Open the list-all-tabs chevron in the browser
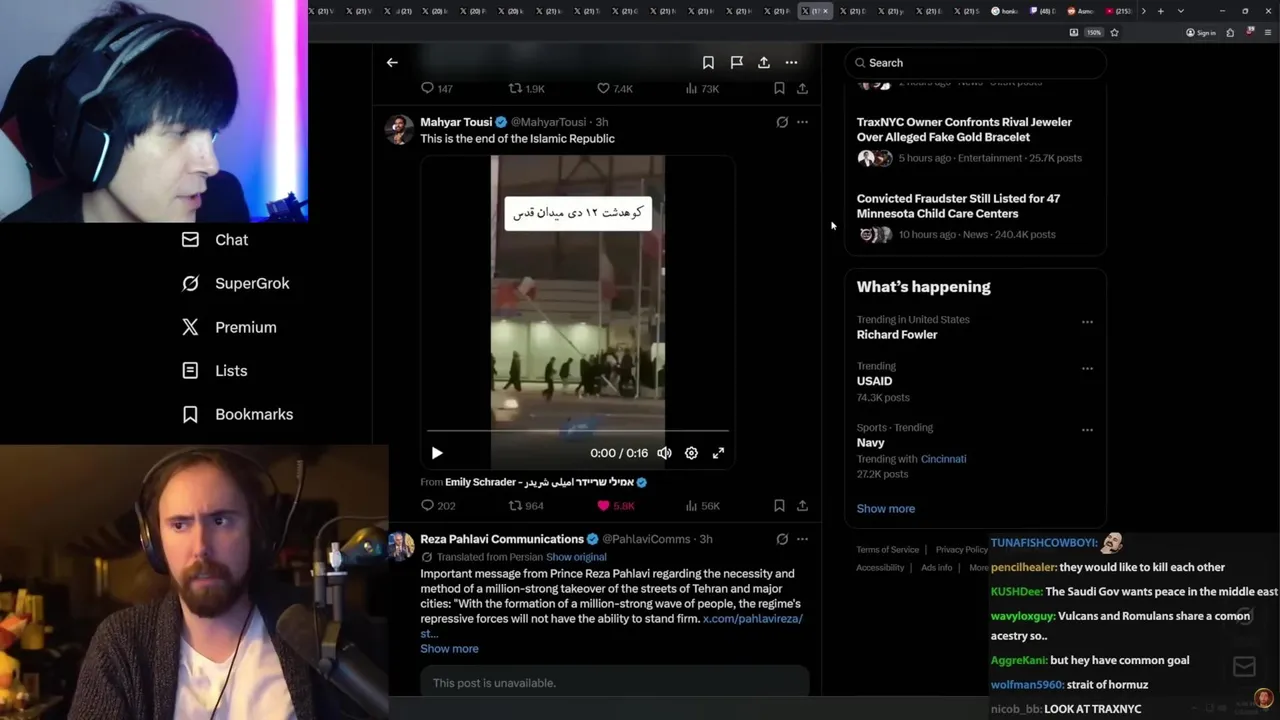The width and height of the screenshot is (1280, 720). 1181,11
